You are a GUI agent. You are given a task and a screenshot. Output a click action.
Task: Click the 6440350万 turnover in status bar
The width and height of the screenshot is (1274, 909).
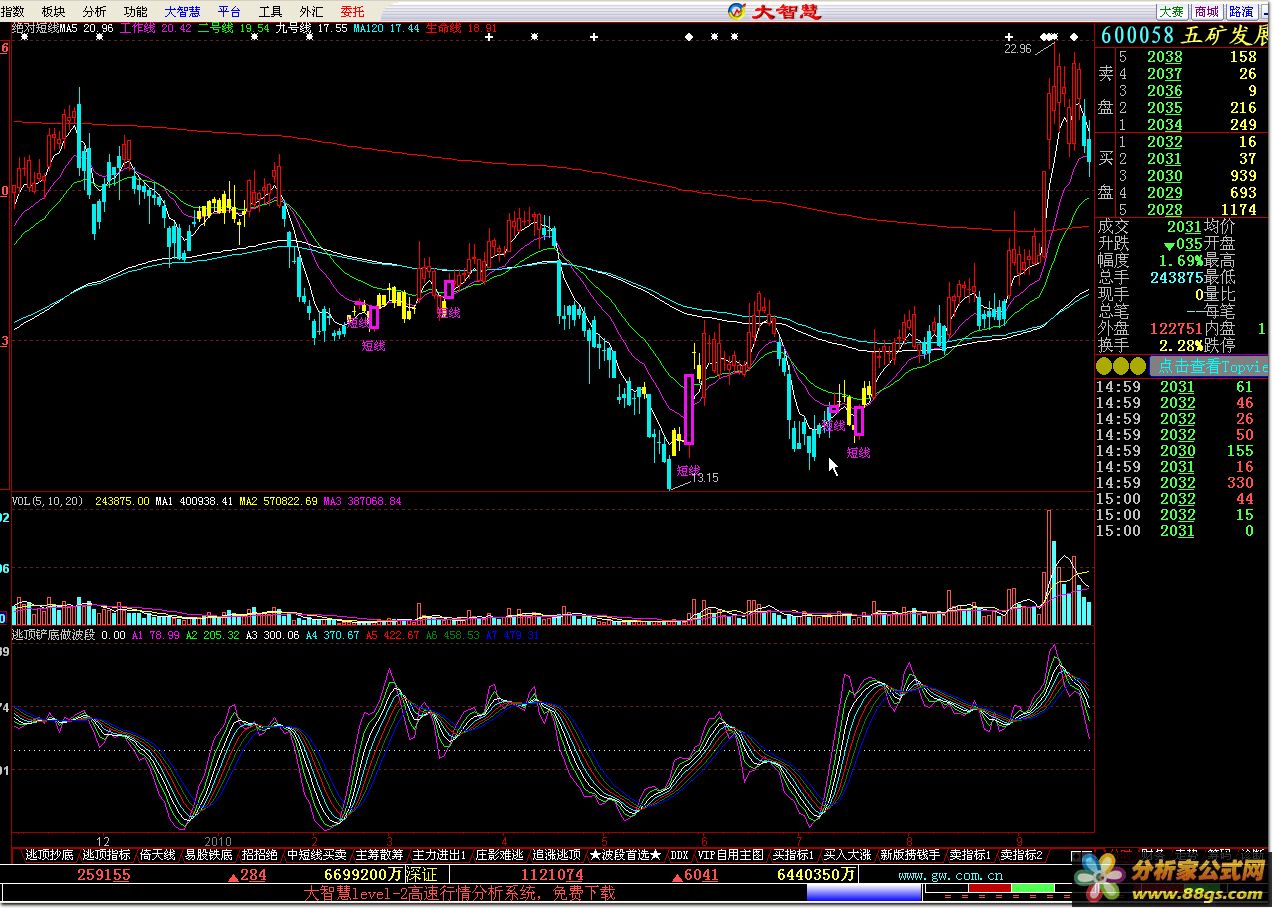817,875
